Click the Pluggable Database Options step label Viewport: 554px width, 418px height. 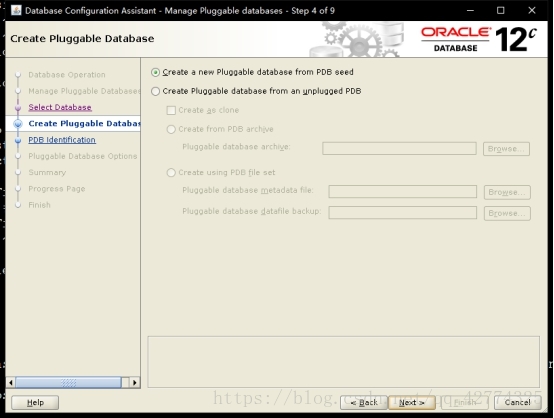tap(83, 156)
